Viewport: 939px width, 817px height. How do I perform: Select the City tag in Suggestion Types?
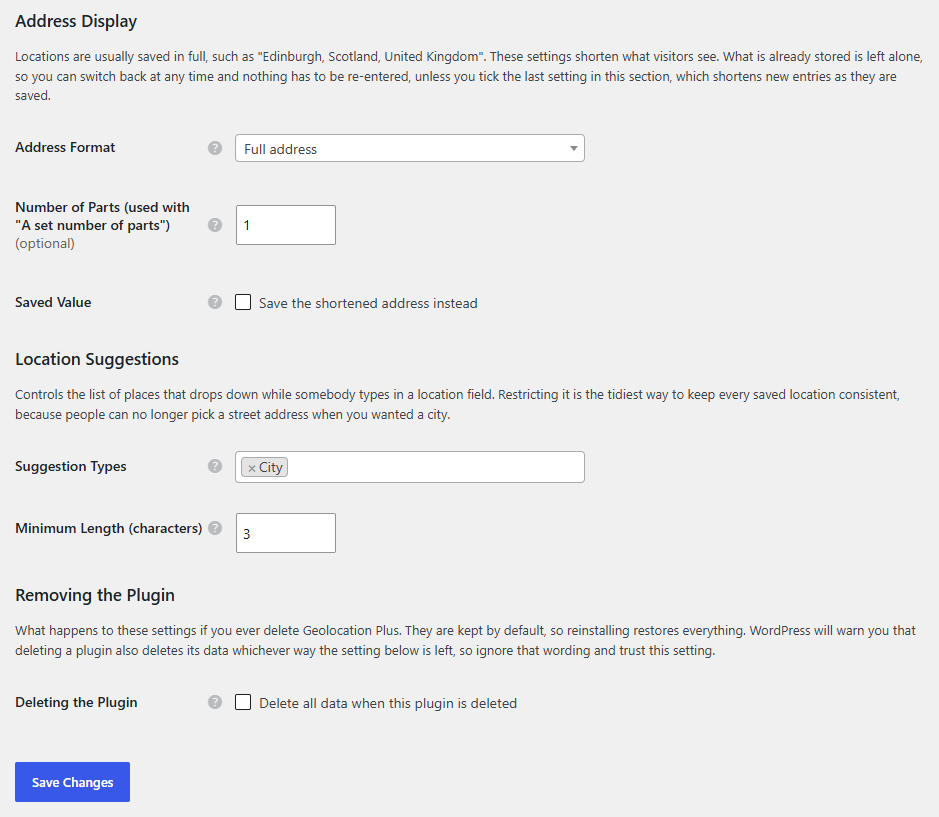point(271,467)
